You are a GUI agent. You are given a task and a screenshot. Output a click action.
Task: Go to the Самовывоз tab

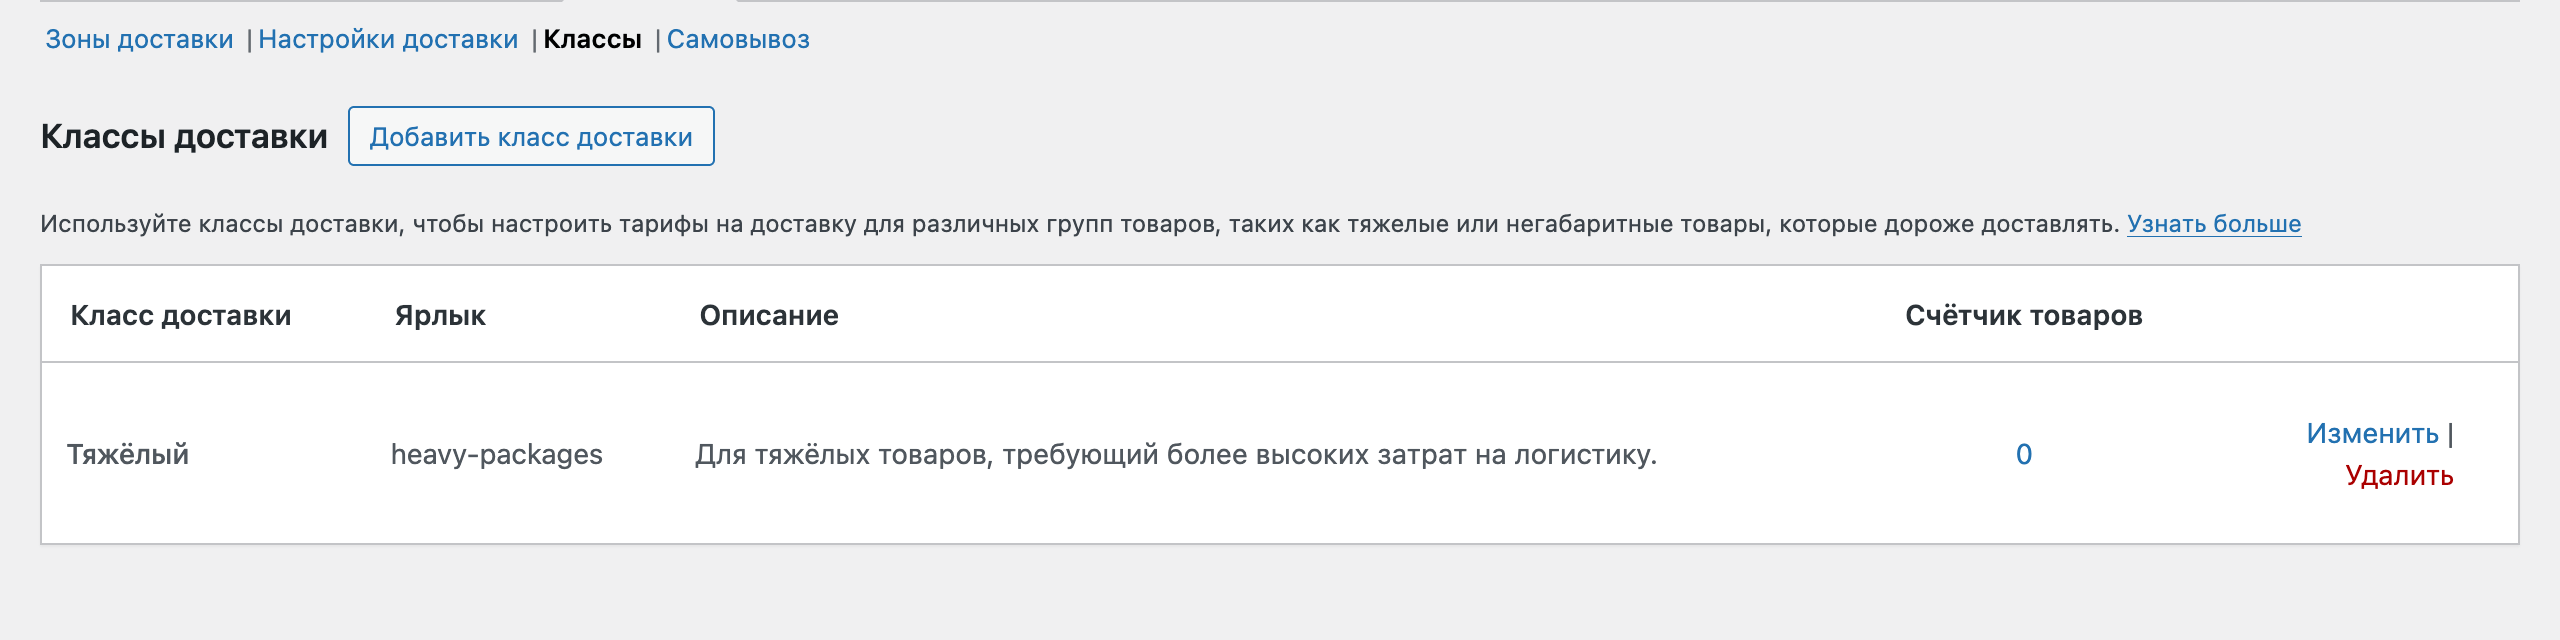pos(738,40)
